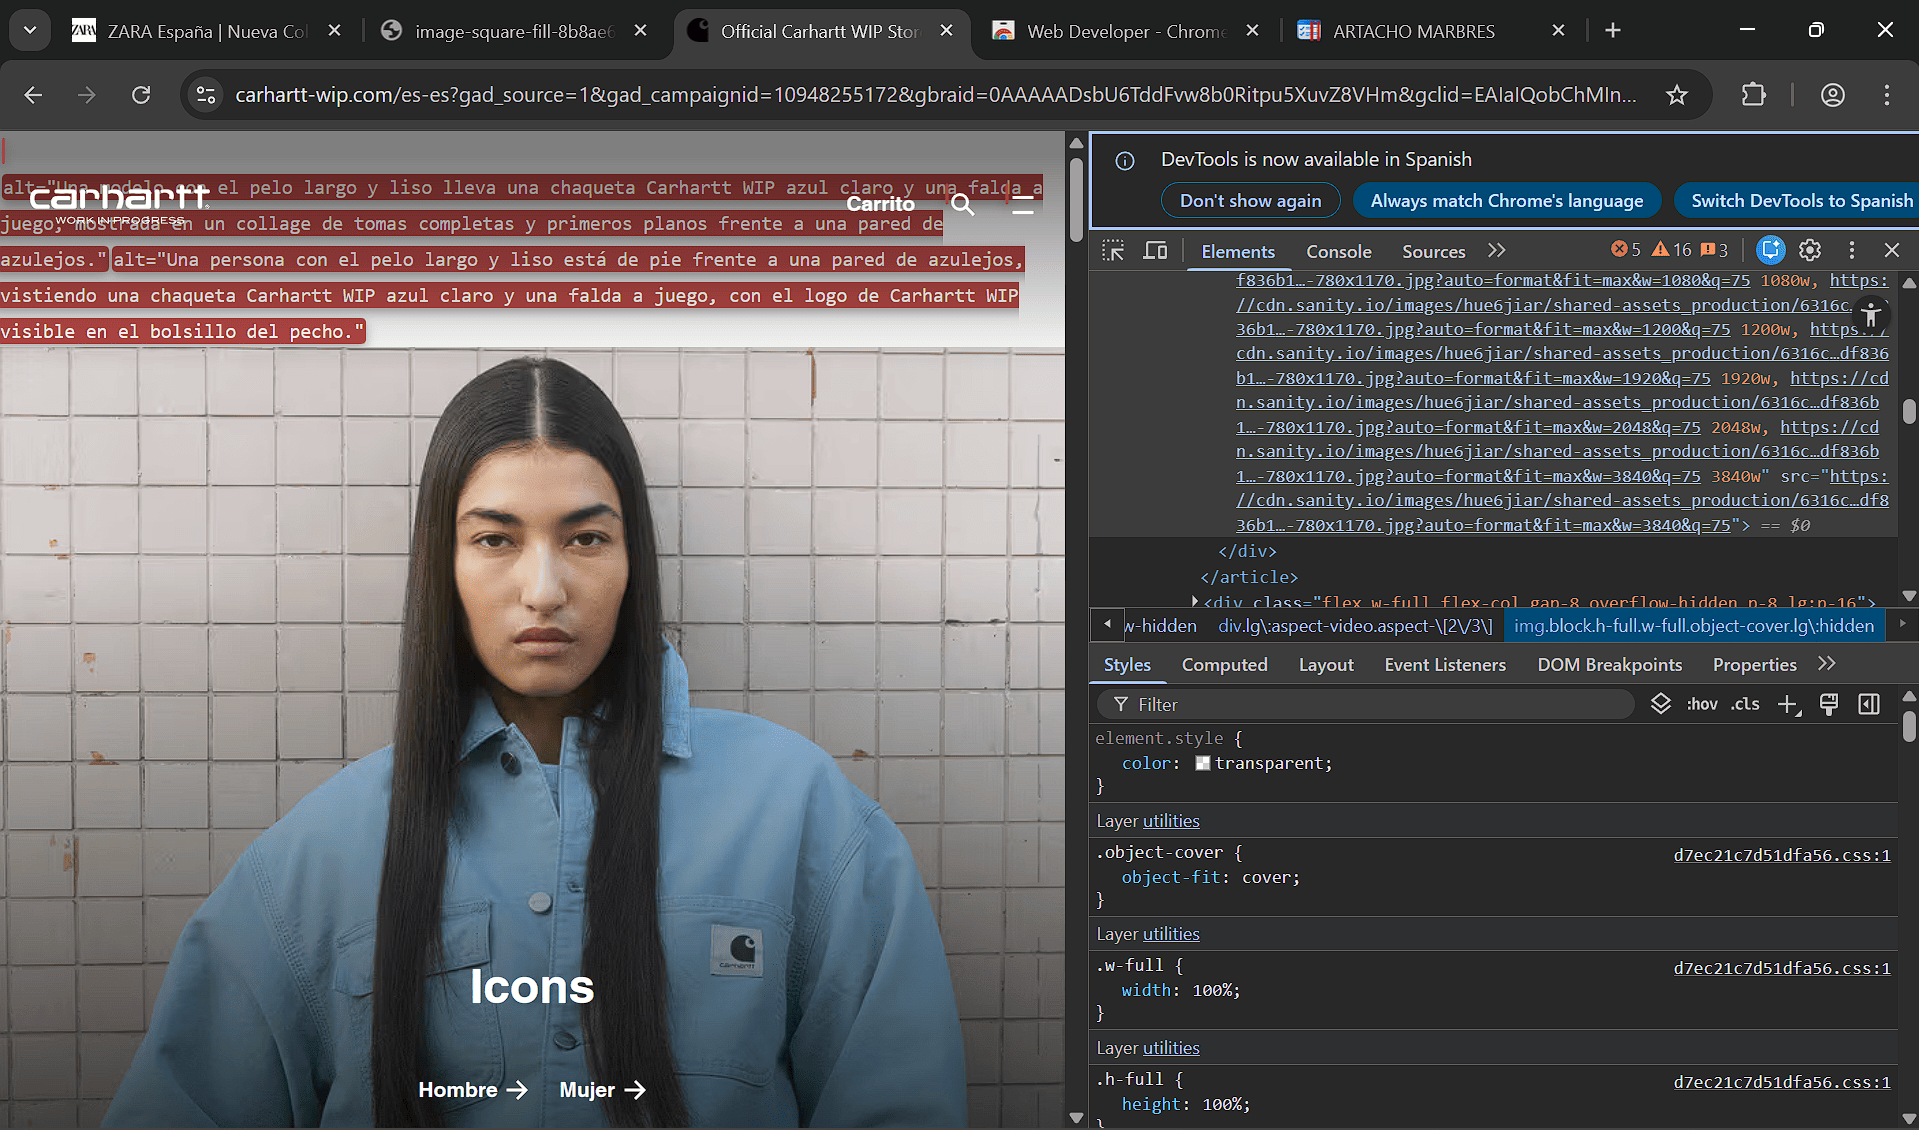Show more panes after Properties tab
Viewport: 1919px width, 1130px height.
click(1827, 664)
